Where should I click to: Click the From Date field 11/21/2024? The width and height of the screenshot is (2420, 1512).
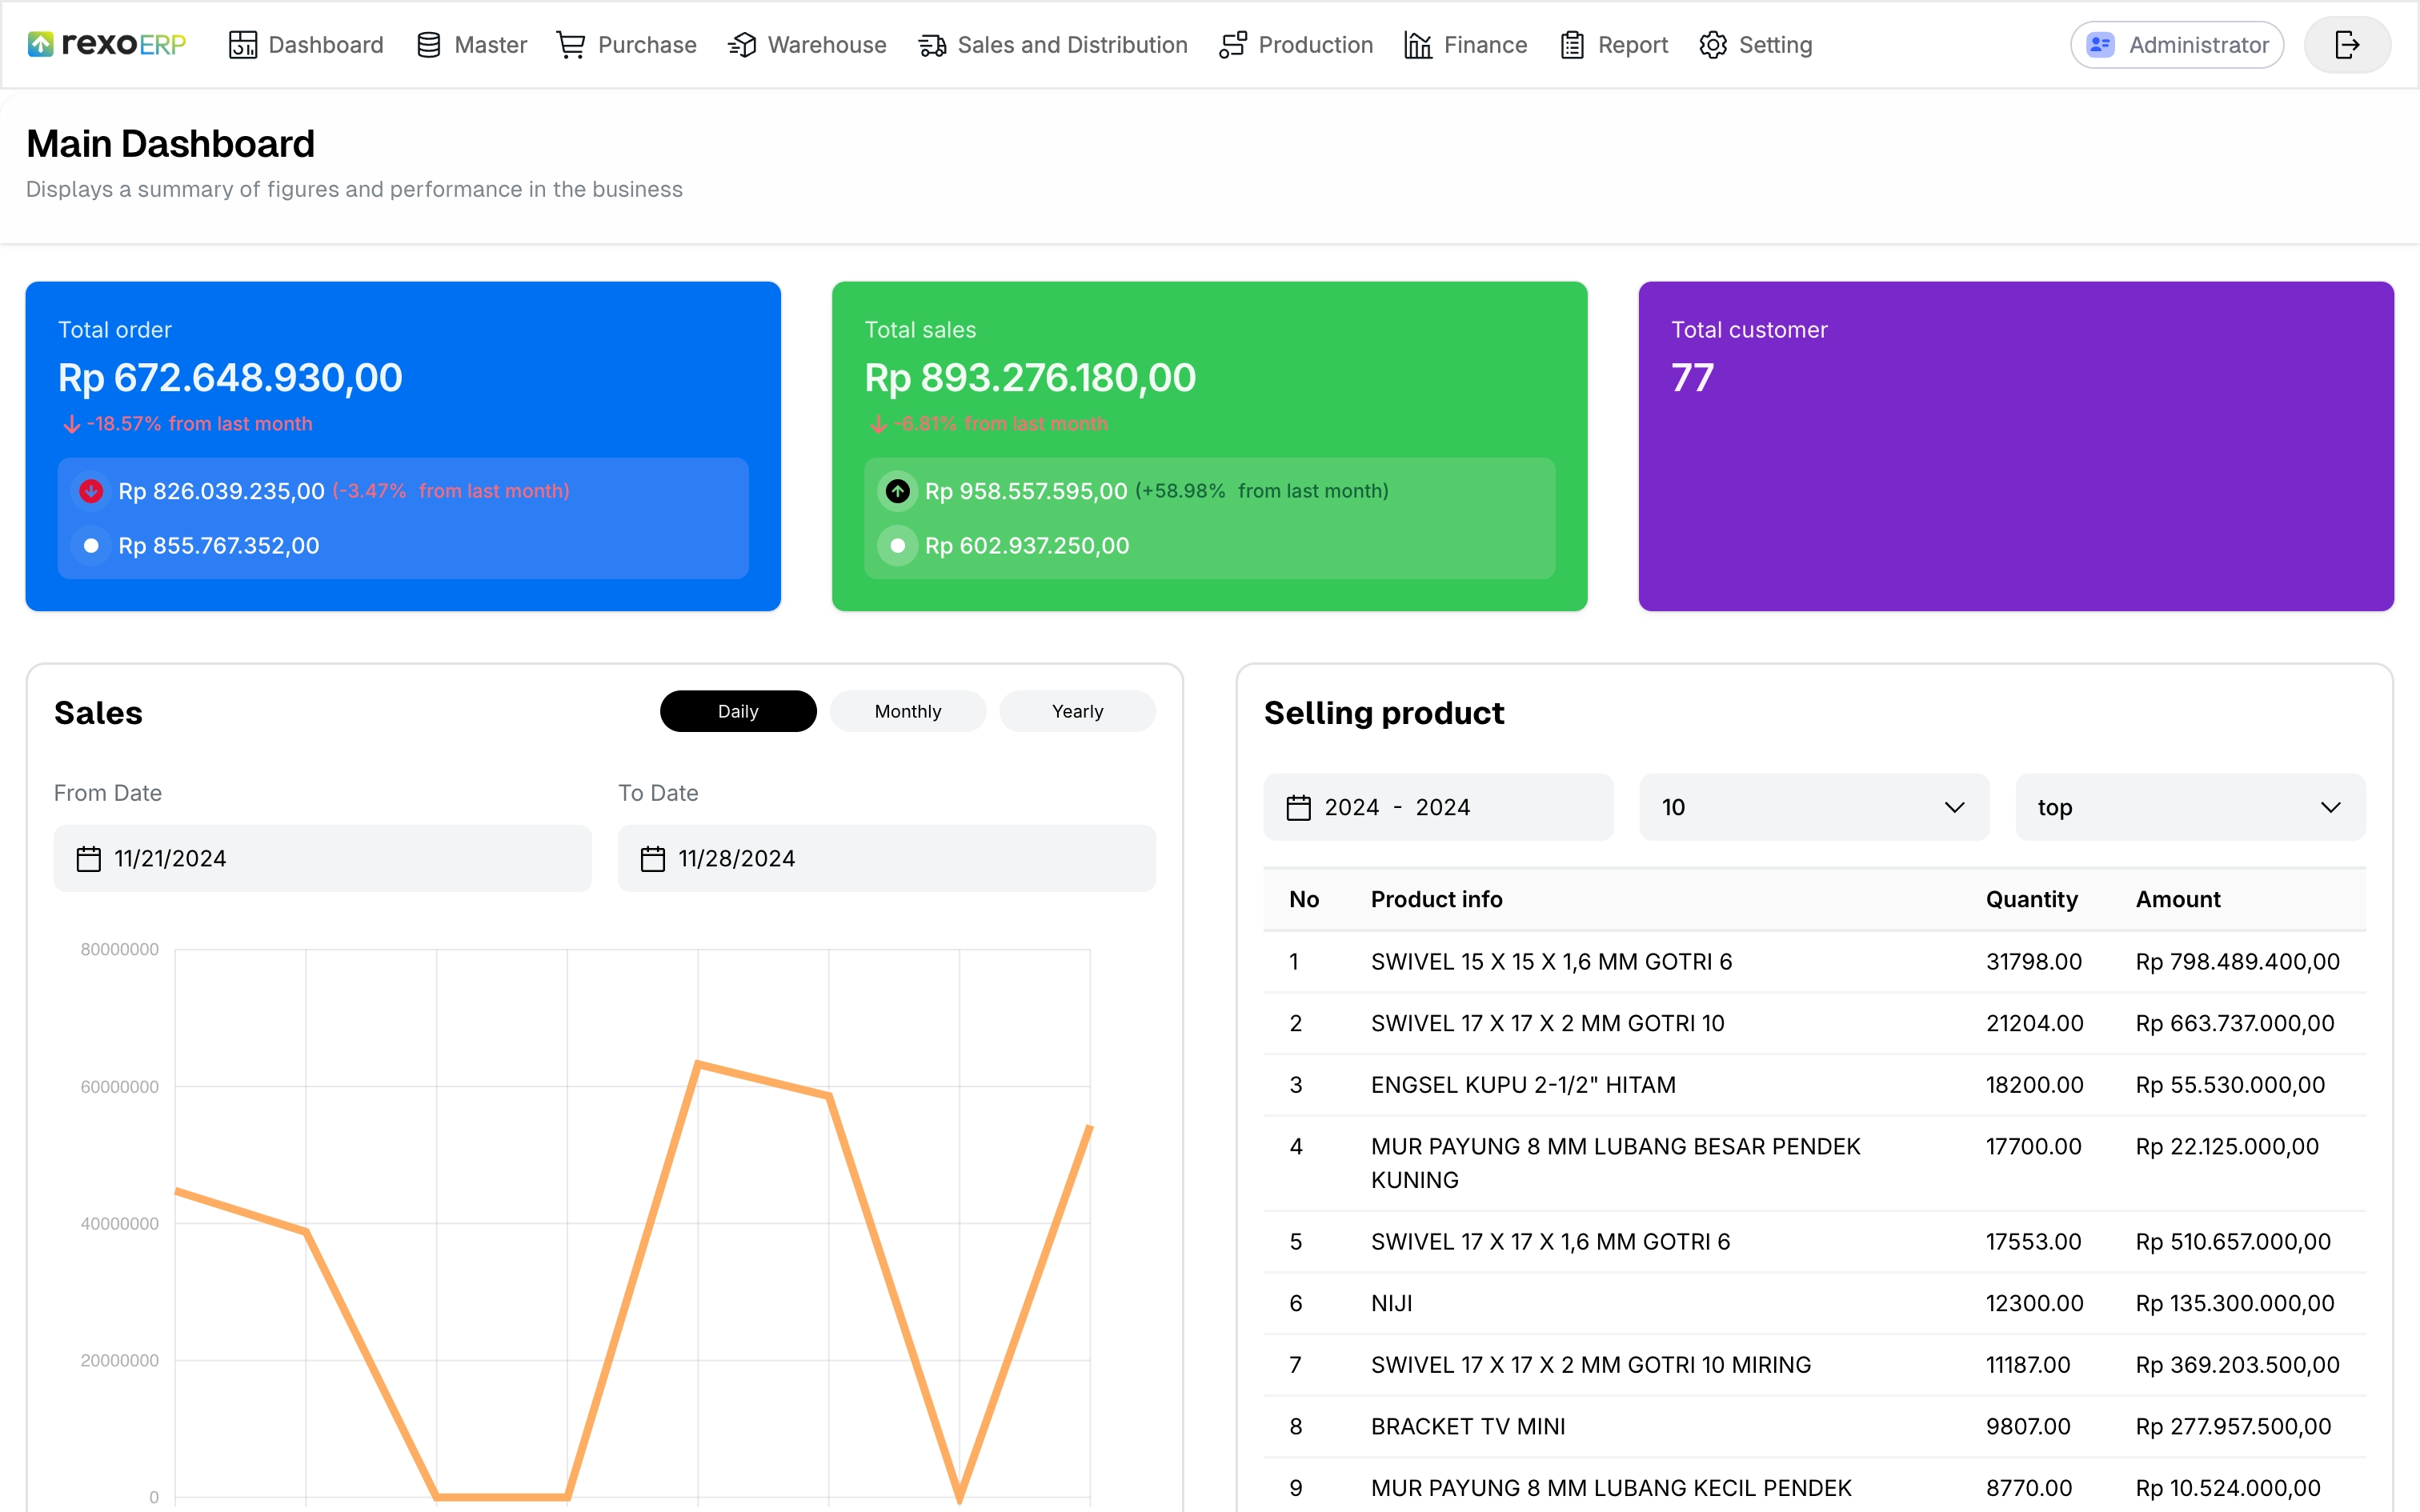[322, 859]
